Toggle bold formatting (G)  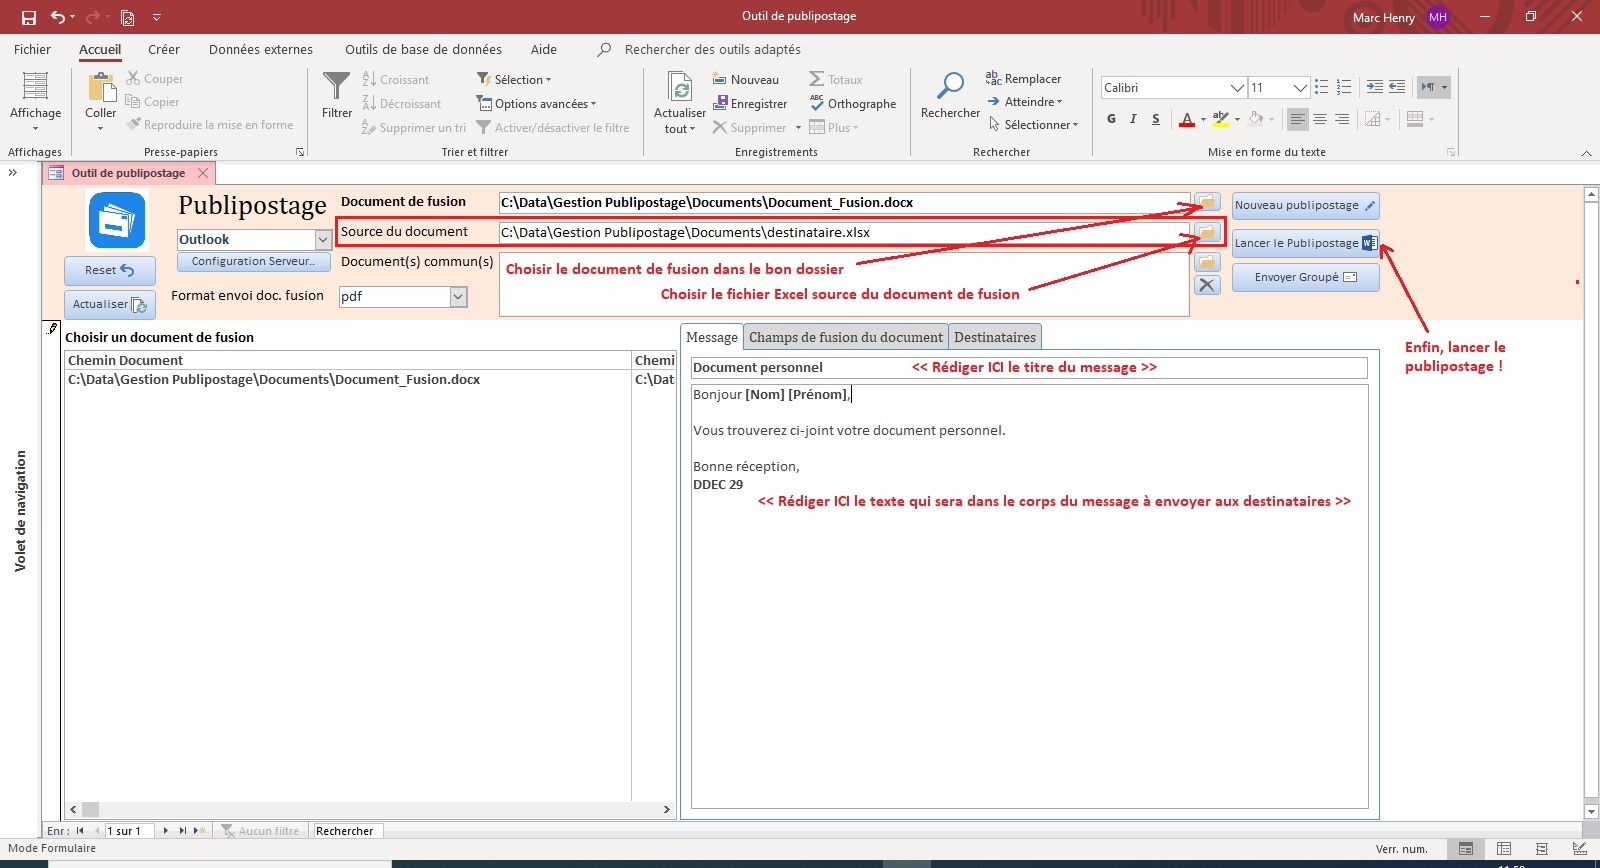point(1111,119)
